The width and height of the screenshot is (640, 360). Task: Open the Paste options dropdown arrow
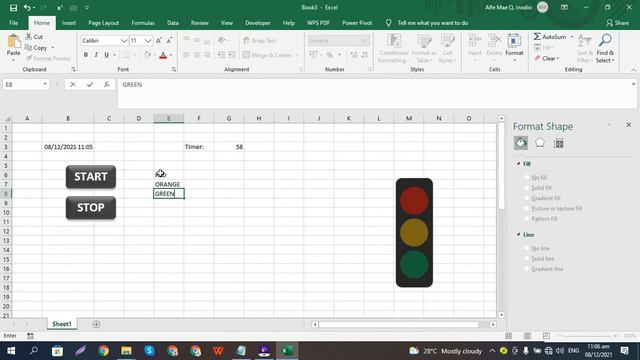(13, 60)
